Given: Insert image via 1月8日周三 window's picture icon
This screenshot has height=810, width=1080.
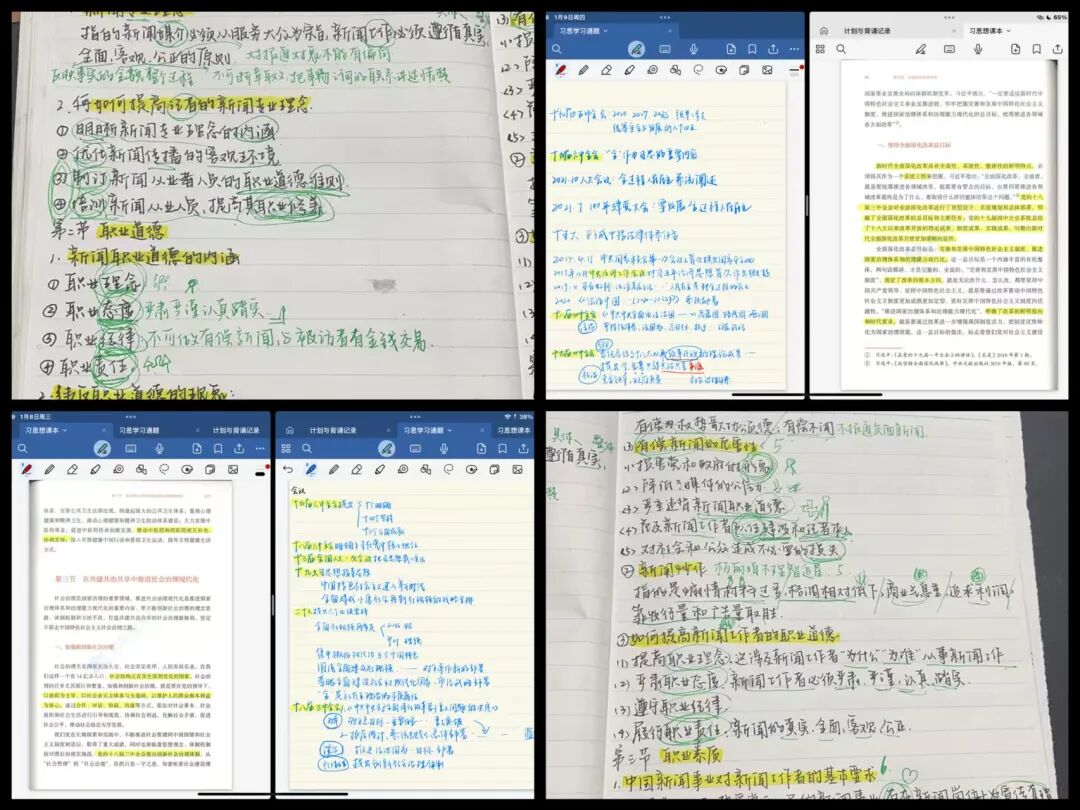Looking at the screenshot, I should click(x=233, y=469).
